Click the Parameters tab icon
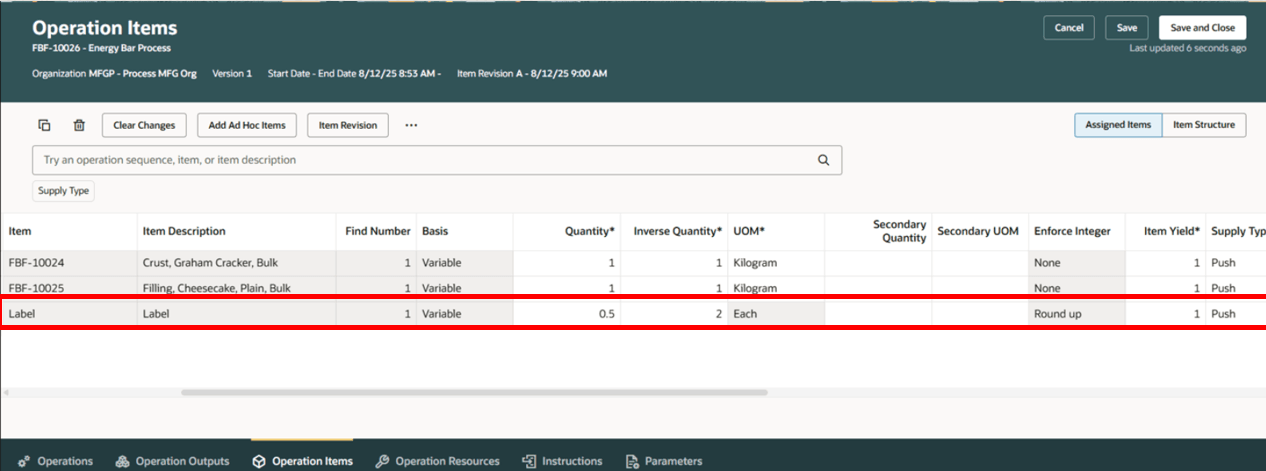The width and height of the screenshot is (1266, 471). 632,461
